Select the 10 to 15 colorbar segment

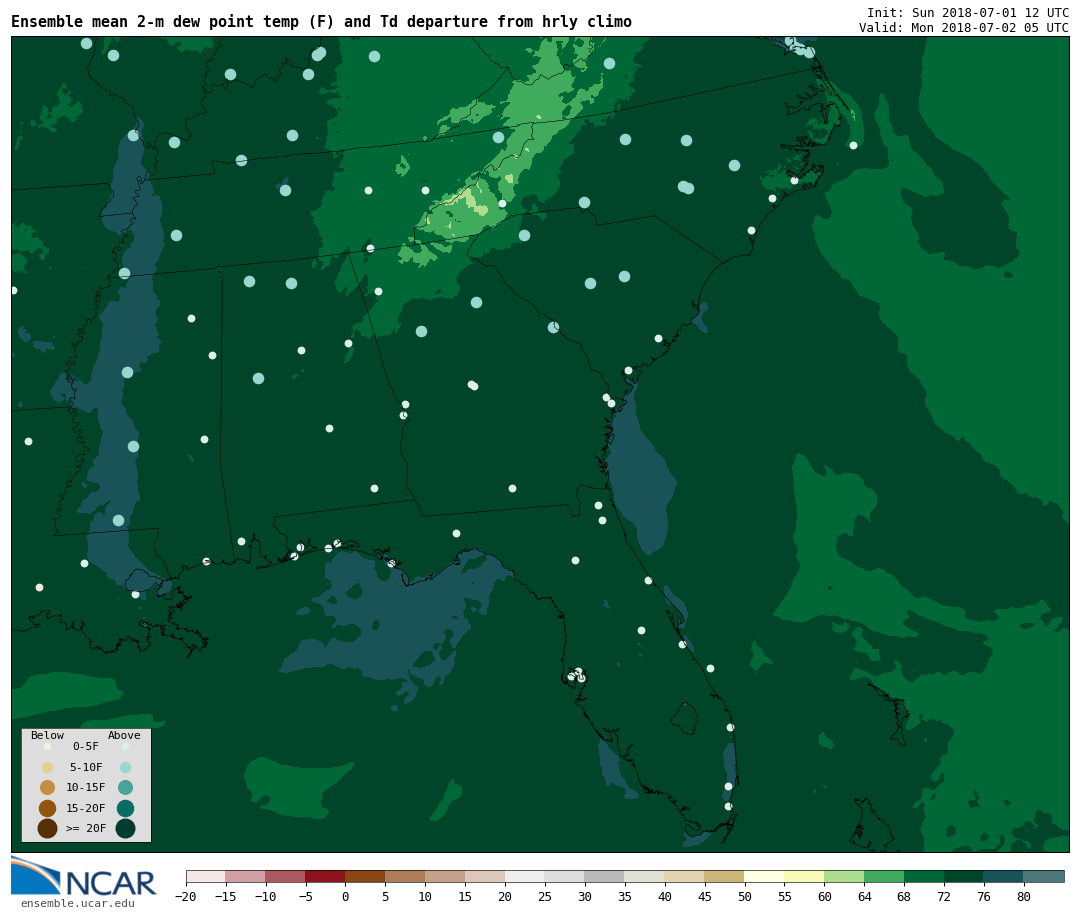446,877
